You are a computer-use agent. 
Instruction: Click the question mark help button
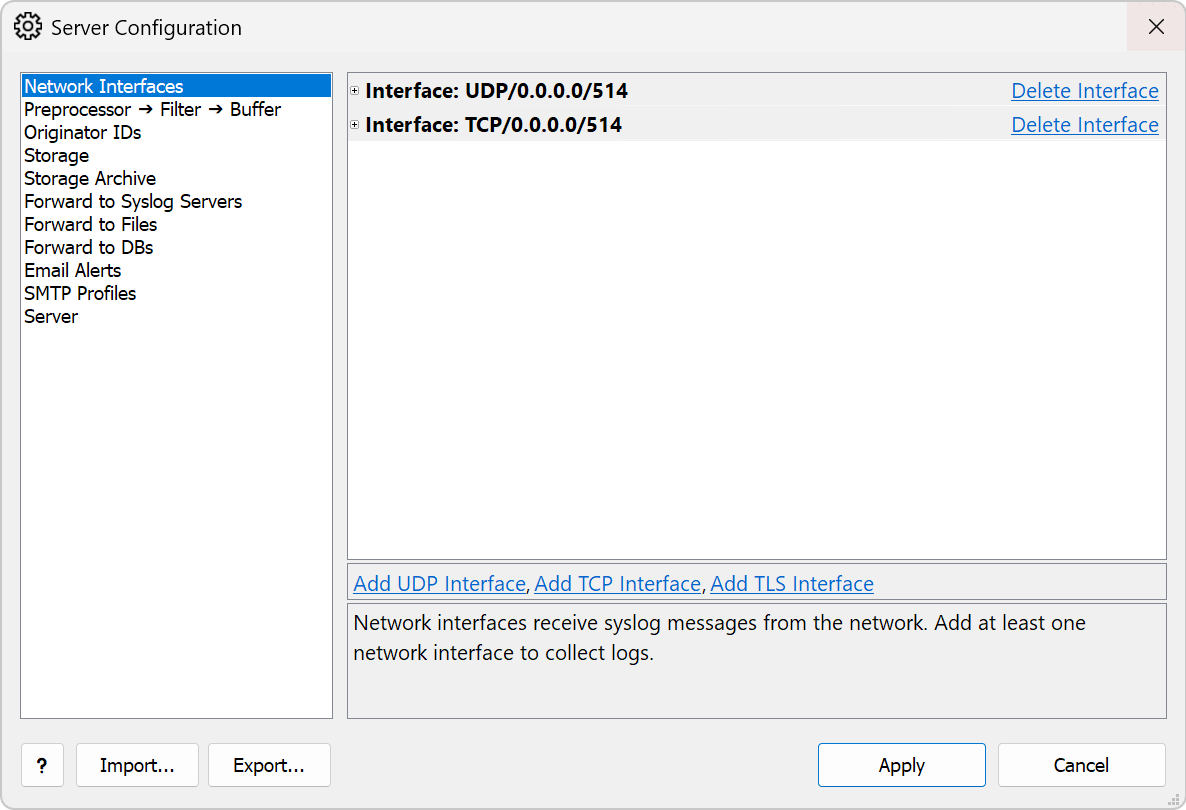coord(42,765)
